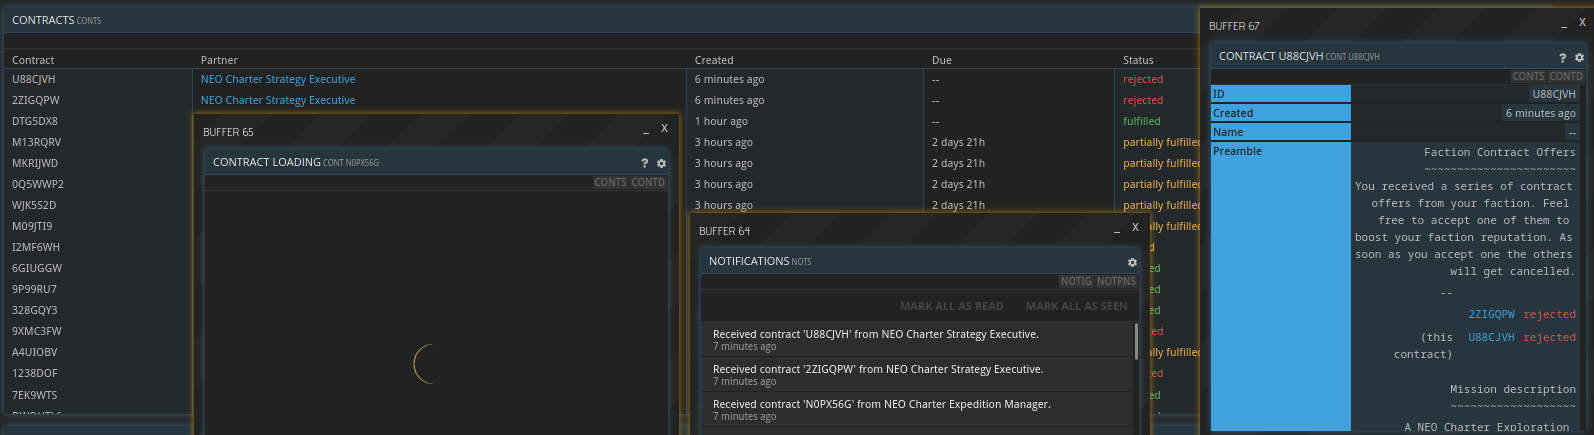Open help icon in Contract U88CJVH buffer
The width and height of the screenshot is (1594, 435).
[1563, 58]
